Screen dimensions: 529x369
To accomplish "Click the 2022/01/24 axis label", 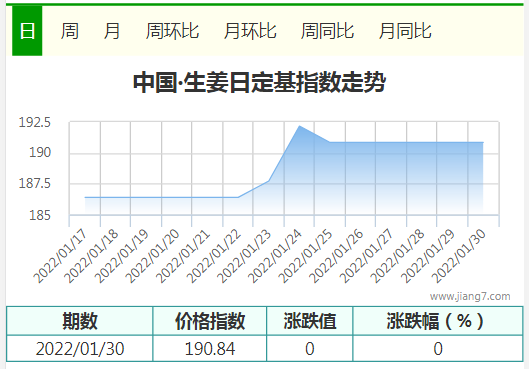I will point(275,256).
